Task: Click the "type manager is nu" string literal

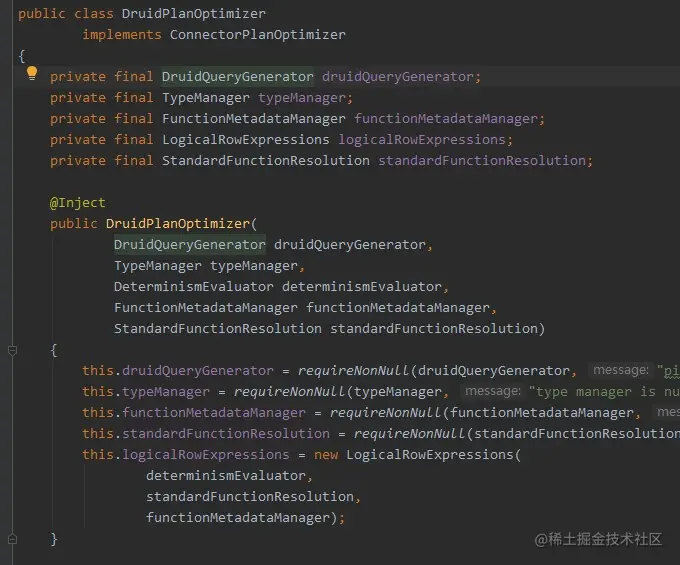Action: pos(604,392)
